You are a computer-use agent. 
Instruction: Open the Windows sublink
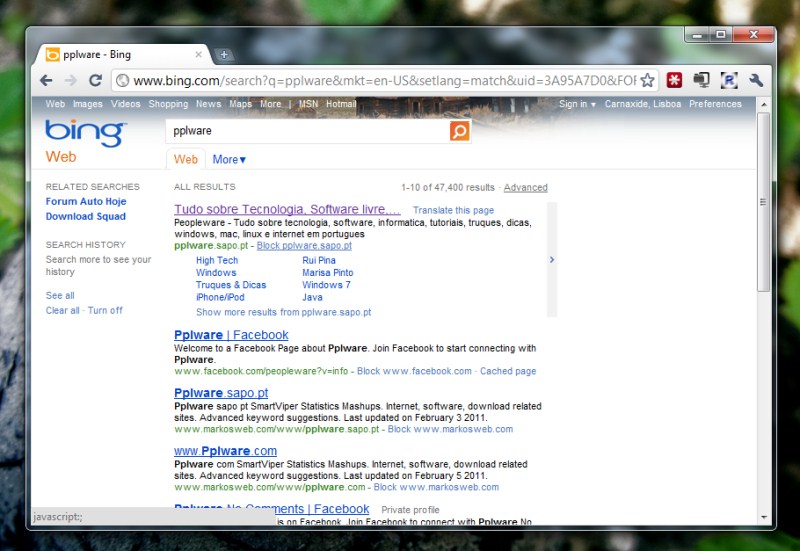coord(216,272)
